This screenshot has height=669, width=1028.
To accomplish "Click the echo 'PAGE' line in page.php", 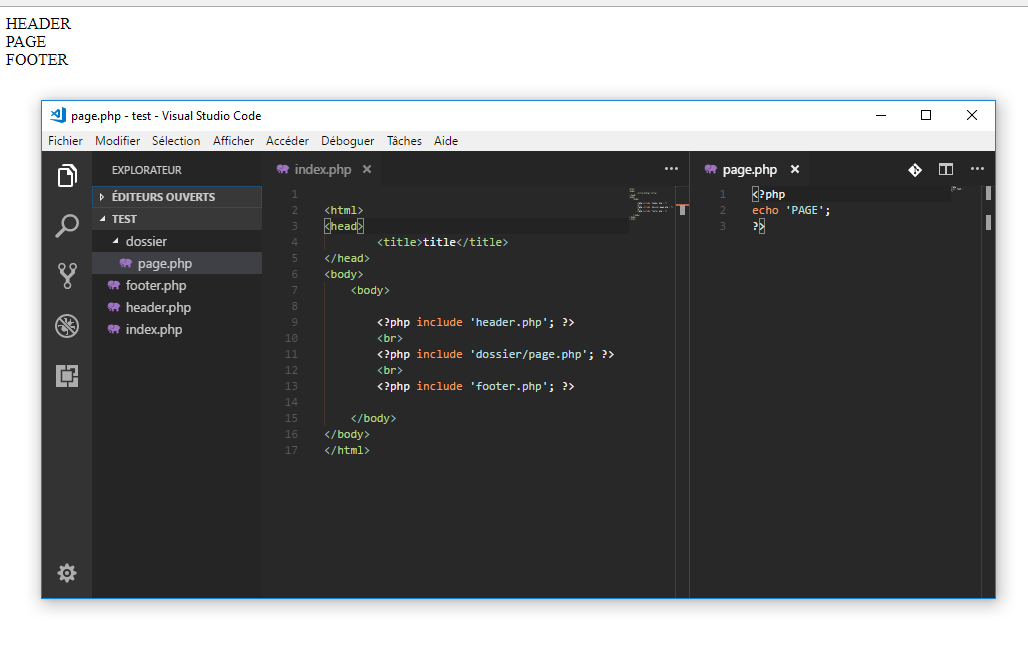I will coord(791,210).
